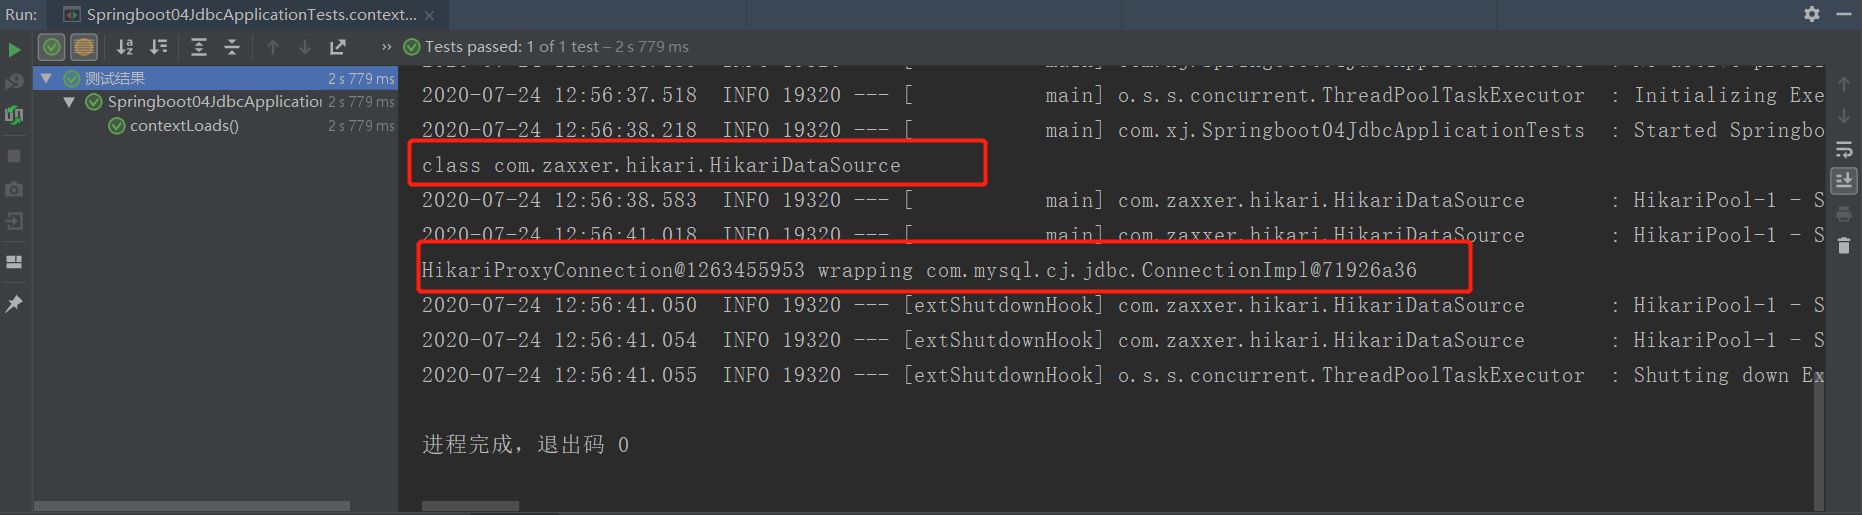
Task: Toggle the Show Ignored tests filter
Action: 84,47
